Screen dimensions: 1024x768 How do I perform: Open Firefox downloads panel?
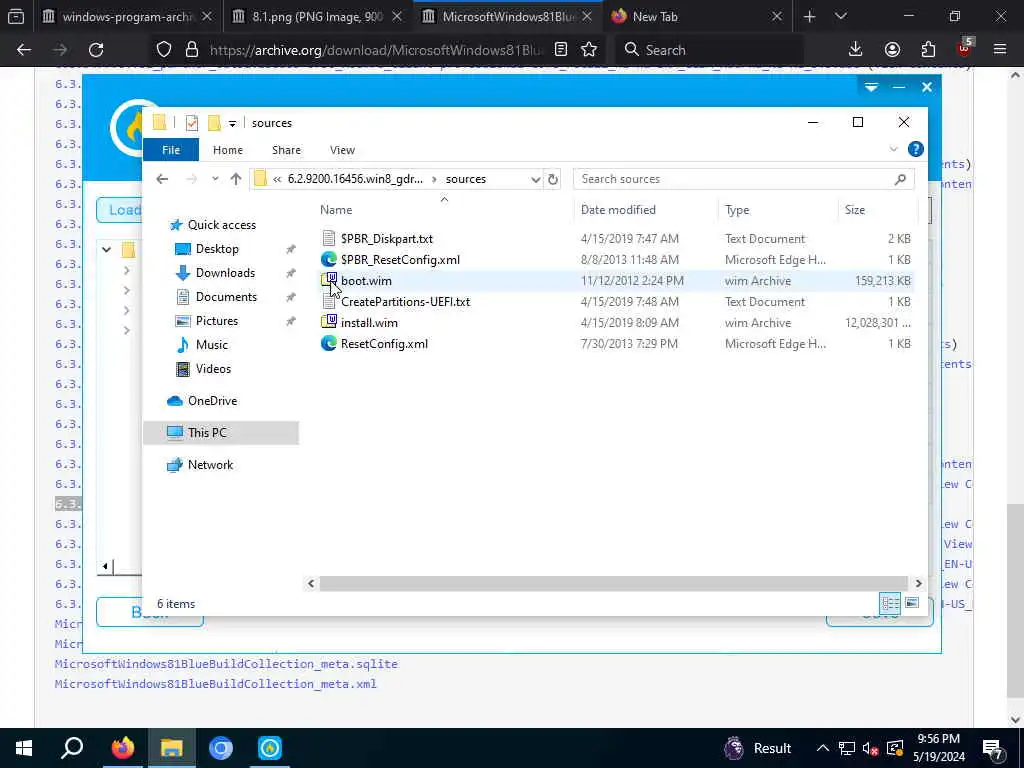[855, 50]
